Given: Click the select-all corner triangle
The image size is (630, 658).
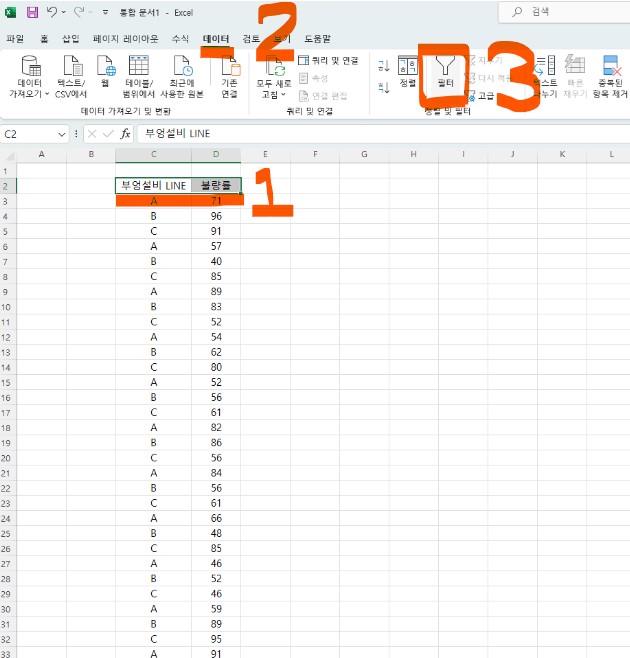Looking at the screenshot, I should pyautogui.click(x=8, y=155).
